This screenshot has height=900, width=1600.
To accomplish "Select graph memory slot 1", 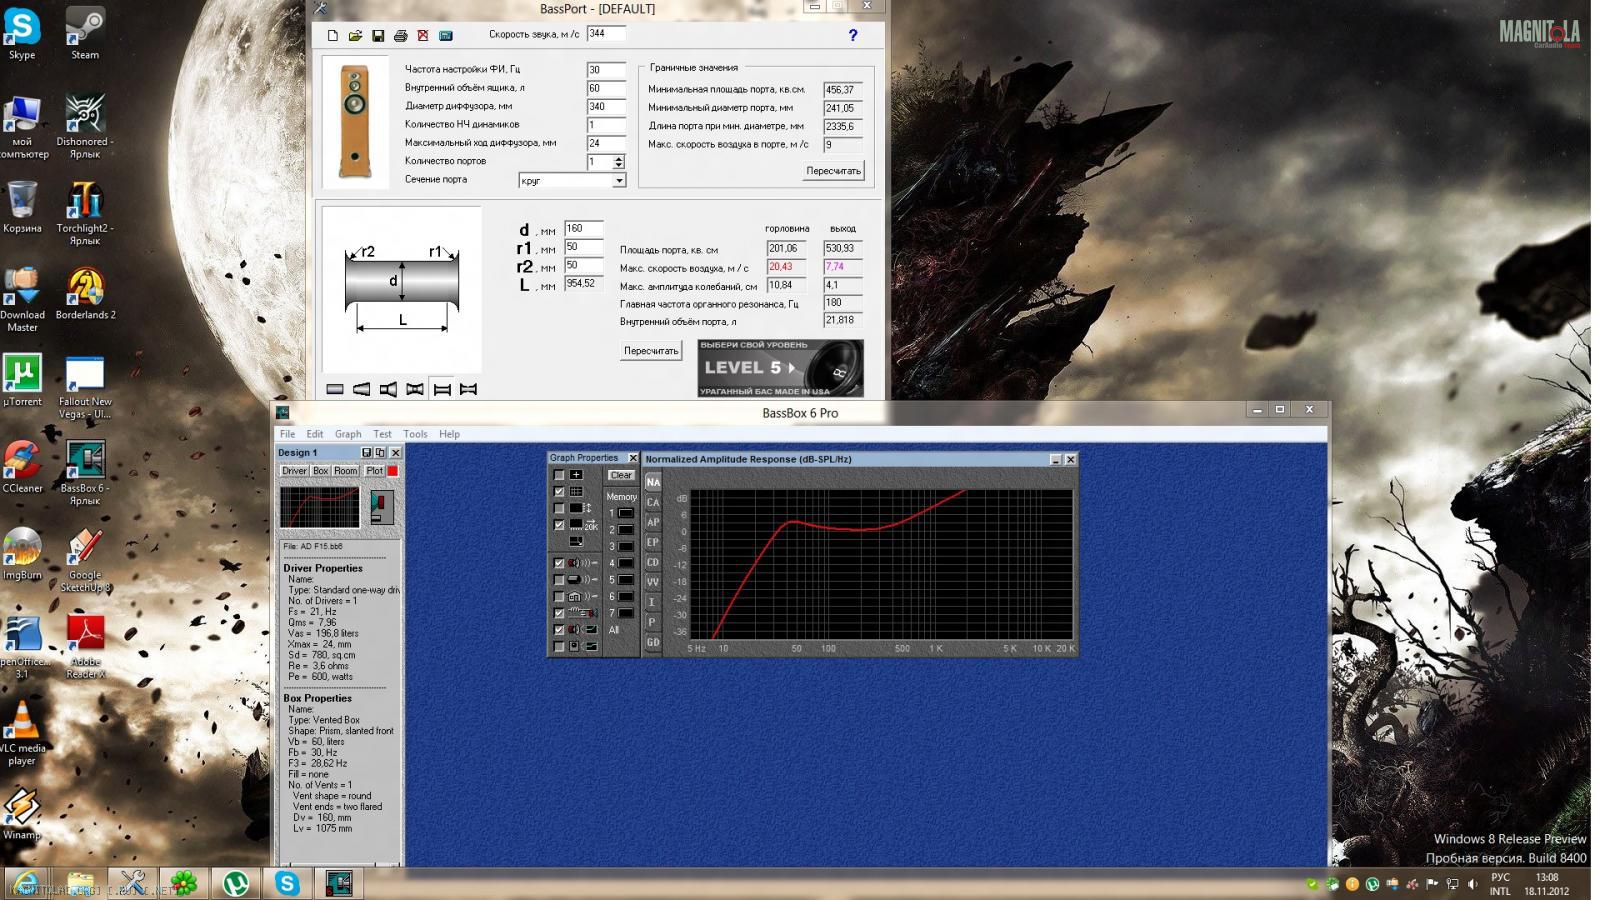I will coord(626,513).
